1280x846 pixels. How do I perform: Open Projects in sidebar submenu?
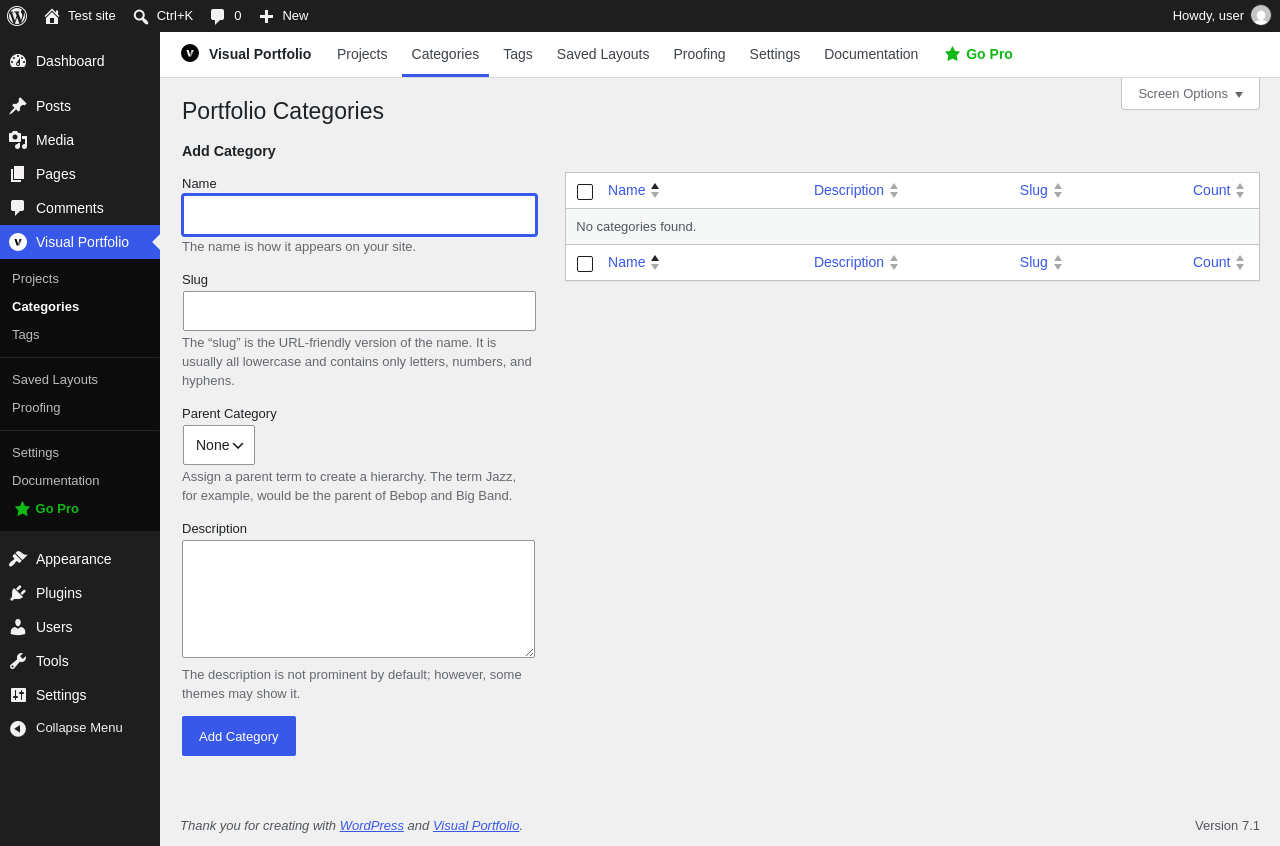pyautogui.click(x=35, y=279)
